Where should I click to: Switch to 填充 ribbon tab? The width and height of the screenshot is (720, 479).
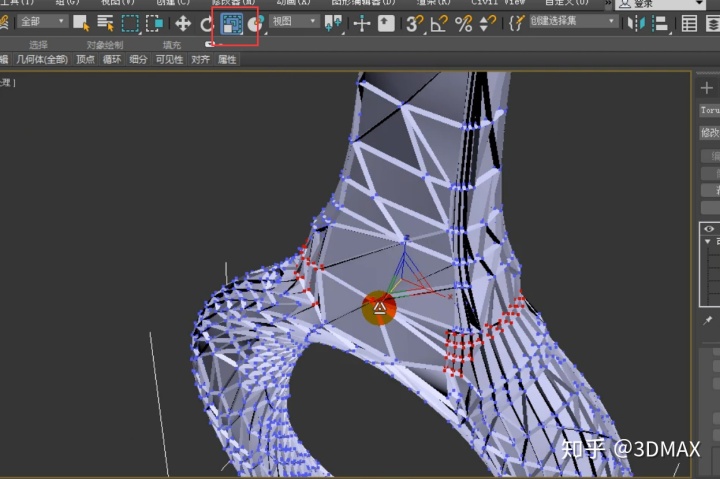point(172,45)
